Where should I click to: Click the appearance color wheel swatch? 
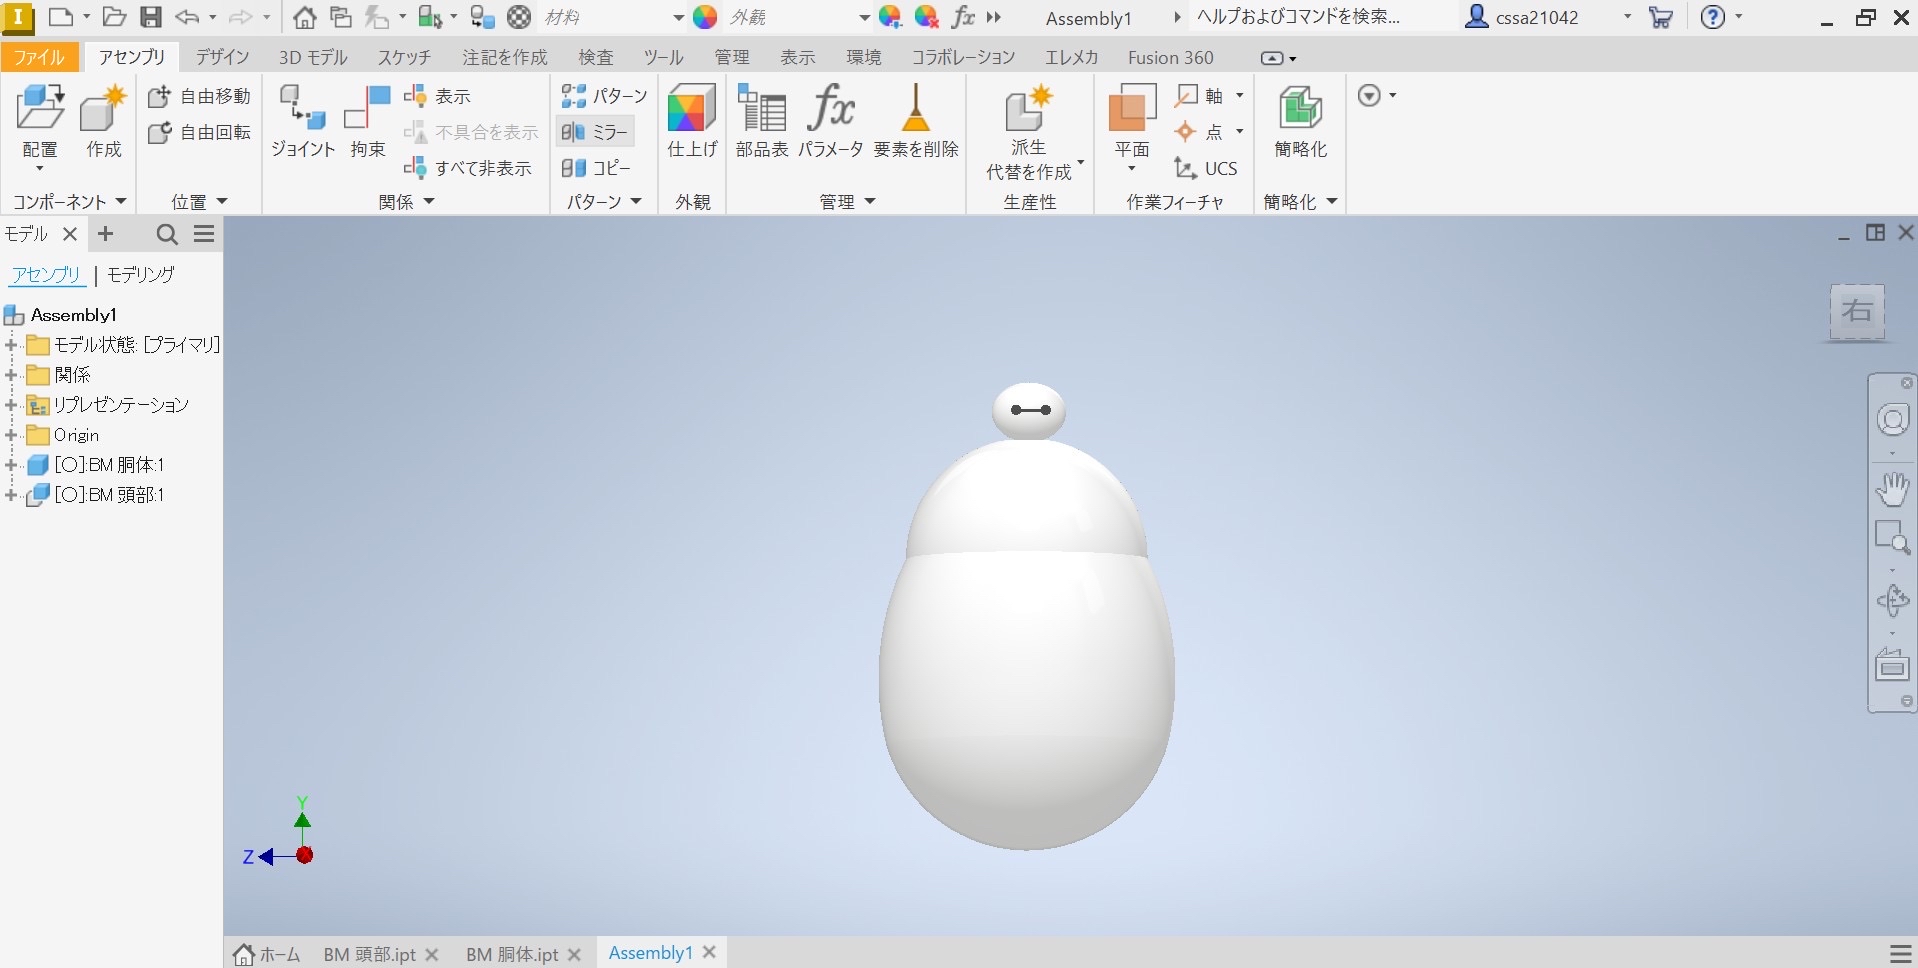705,17
